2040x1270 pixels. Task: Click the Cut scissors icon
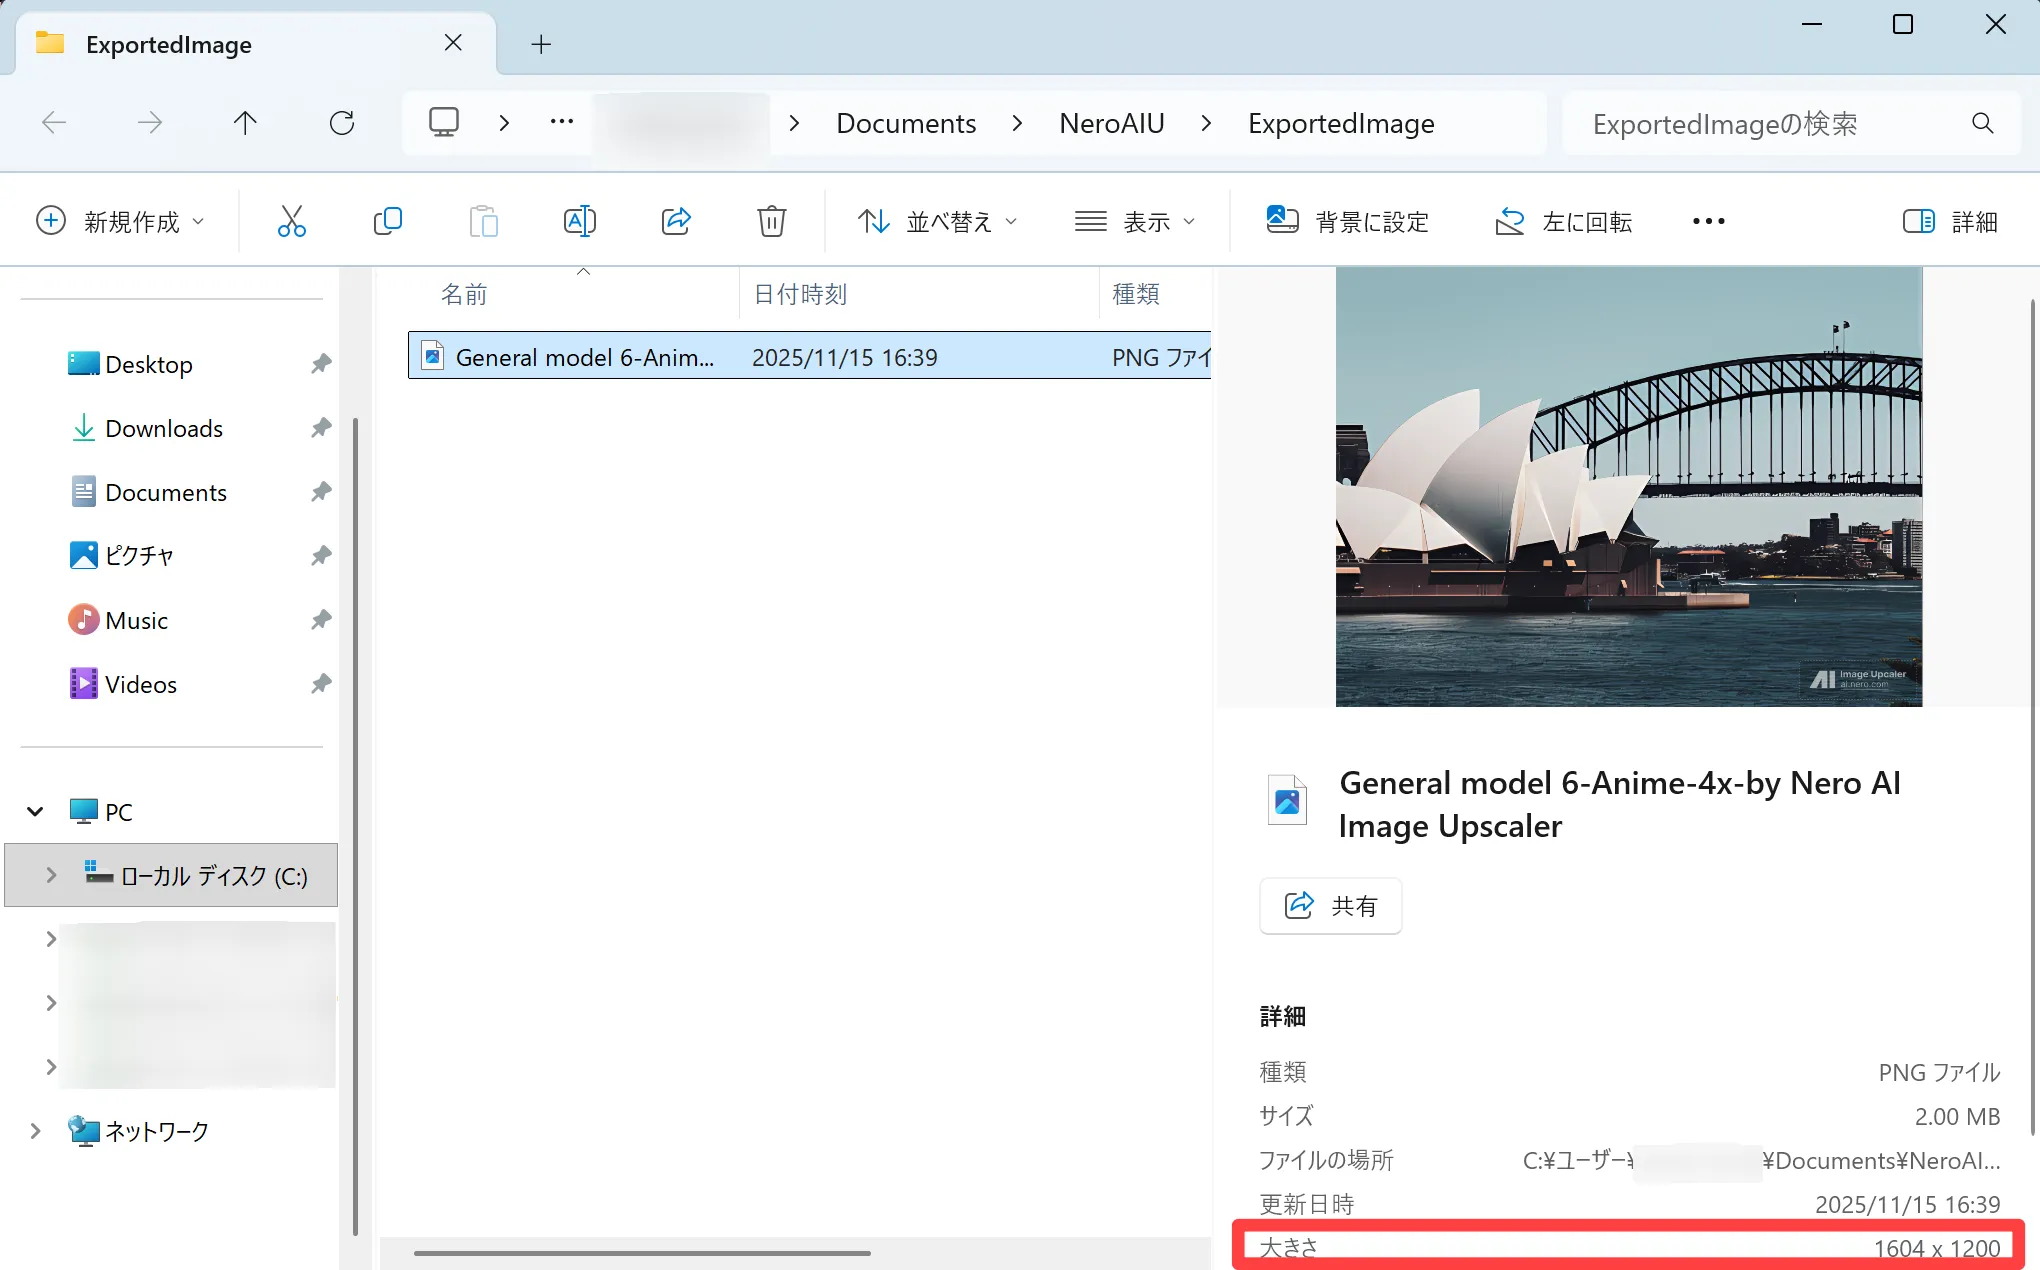click(291, 221)
